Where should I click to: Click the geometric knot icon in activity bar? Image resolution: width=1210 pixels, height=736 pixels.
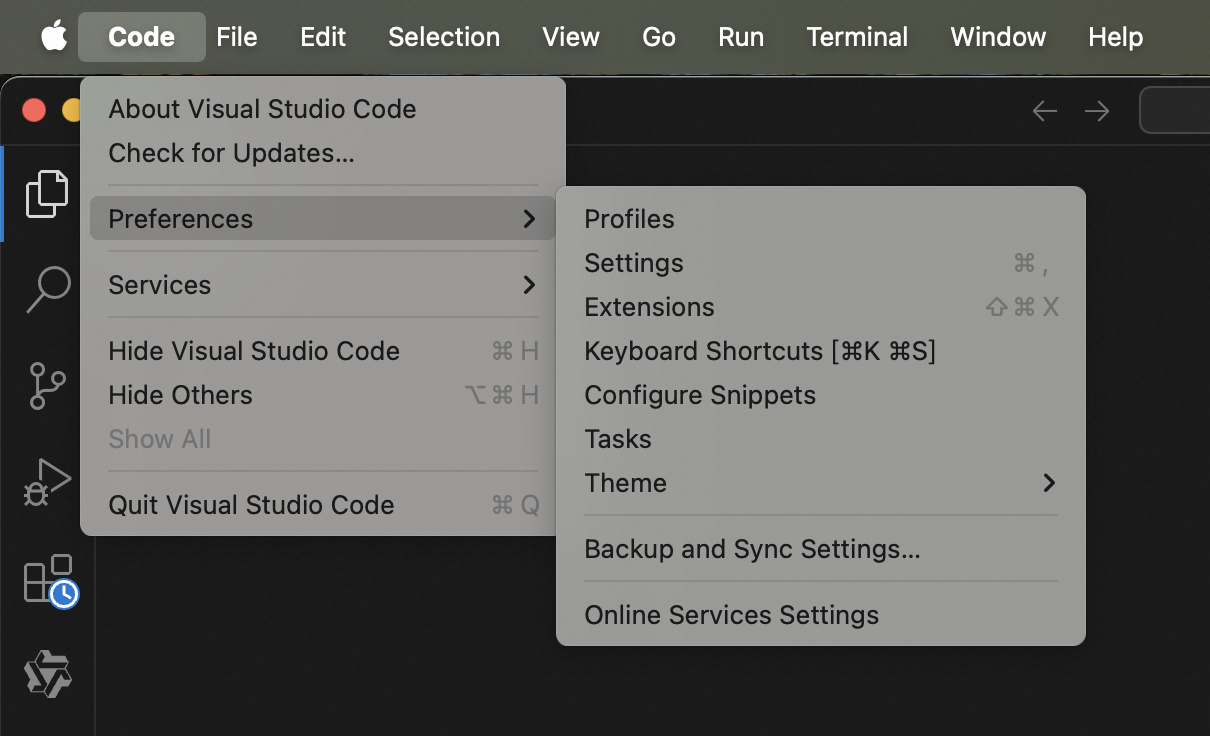(x=47, y=674)
